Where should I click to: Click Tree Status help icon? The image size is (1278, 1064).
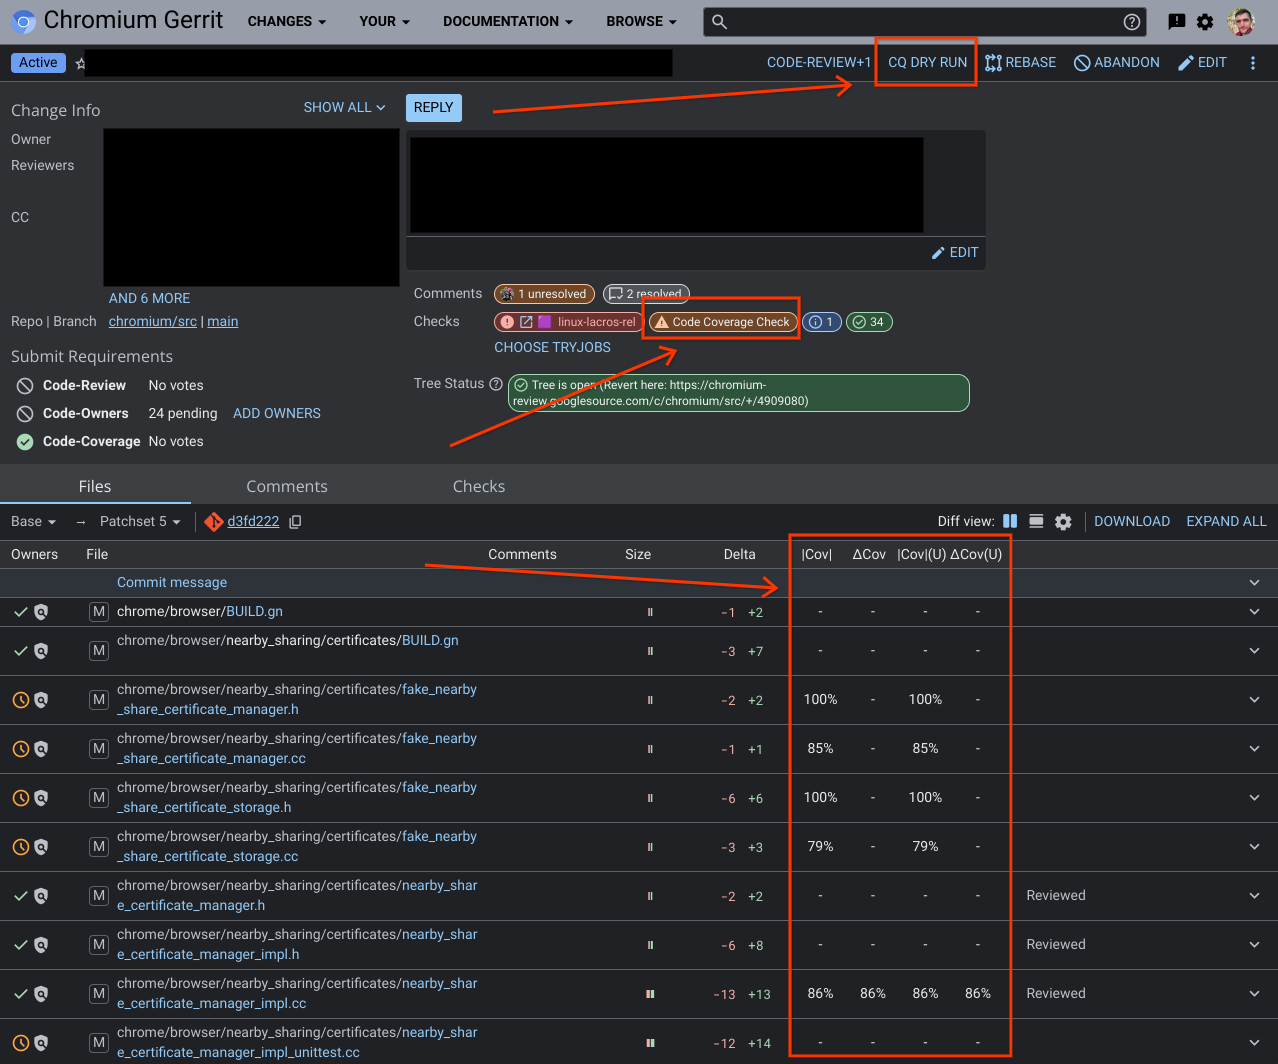[496, 384]
